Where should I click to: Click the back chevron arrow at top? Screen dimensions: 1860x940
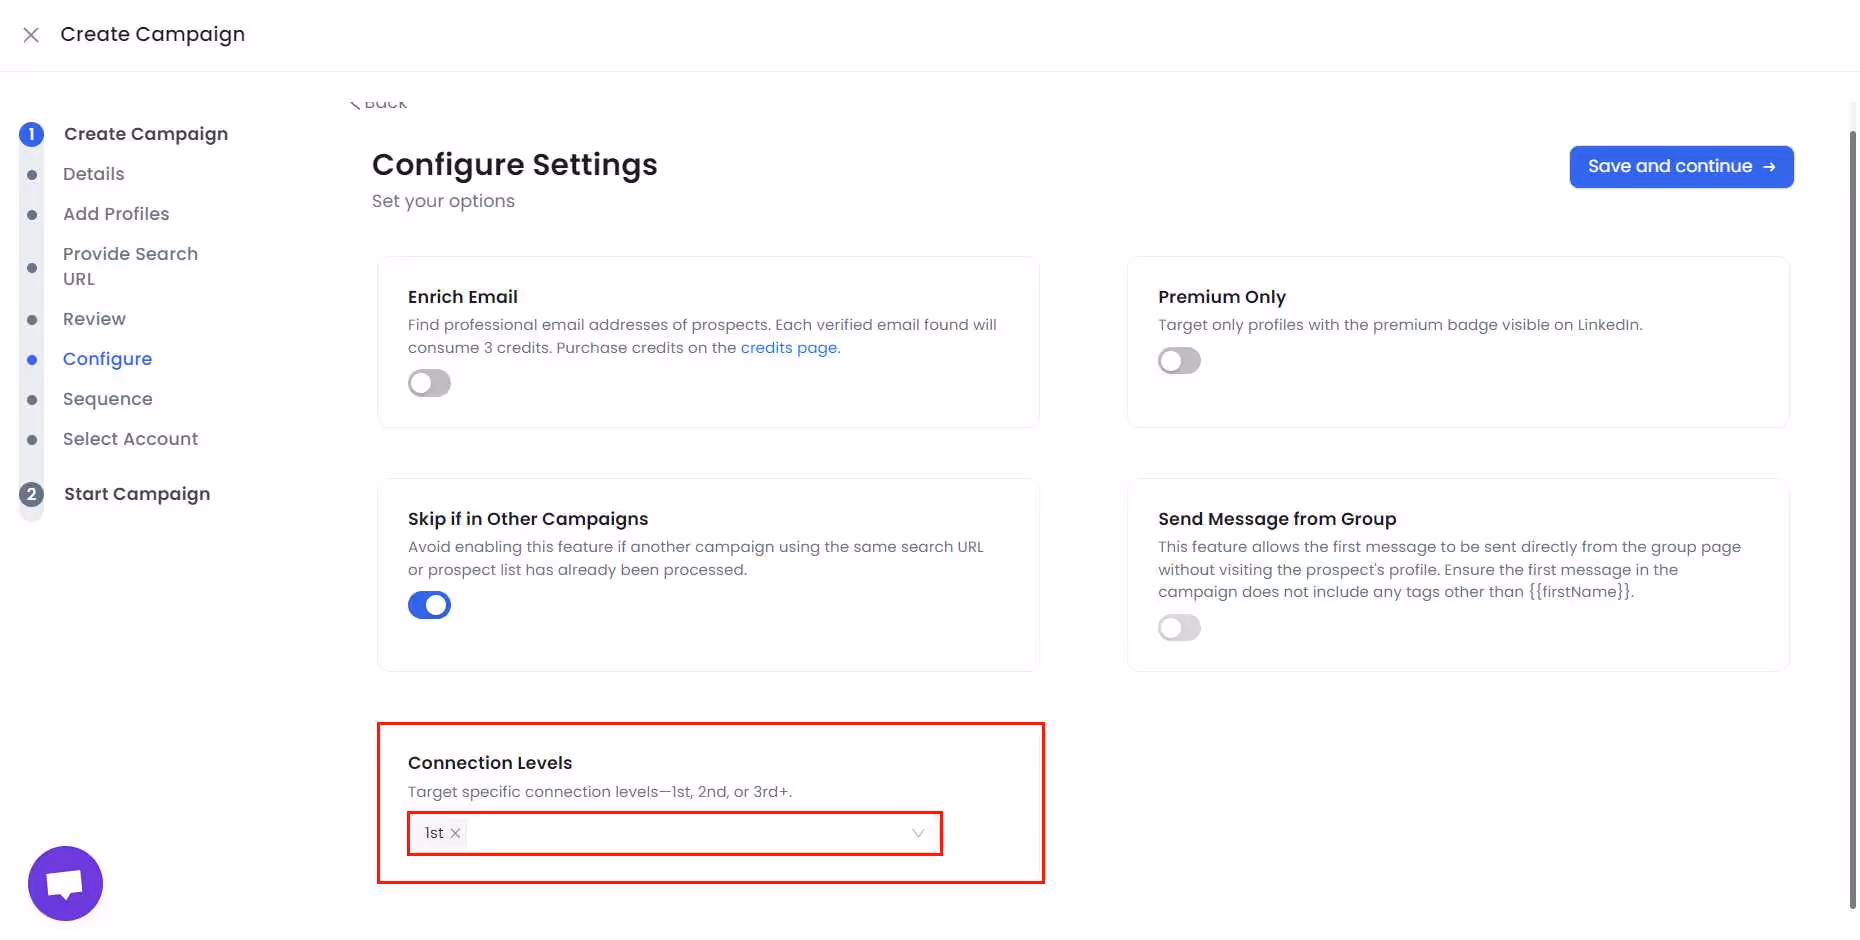point(354,101)
